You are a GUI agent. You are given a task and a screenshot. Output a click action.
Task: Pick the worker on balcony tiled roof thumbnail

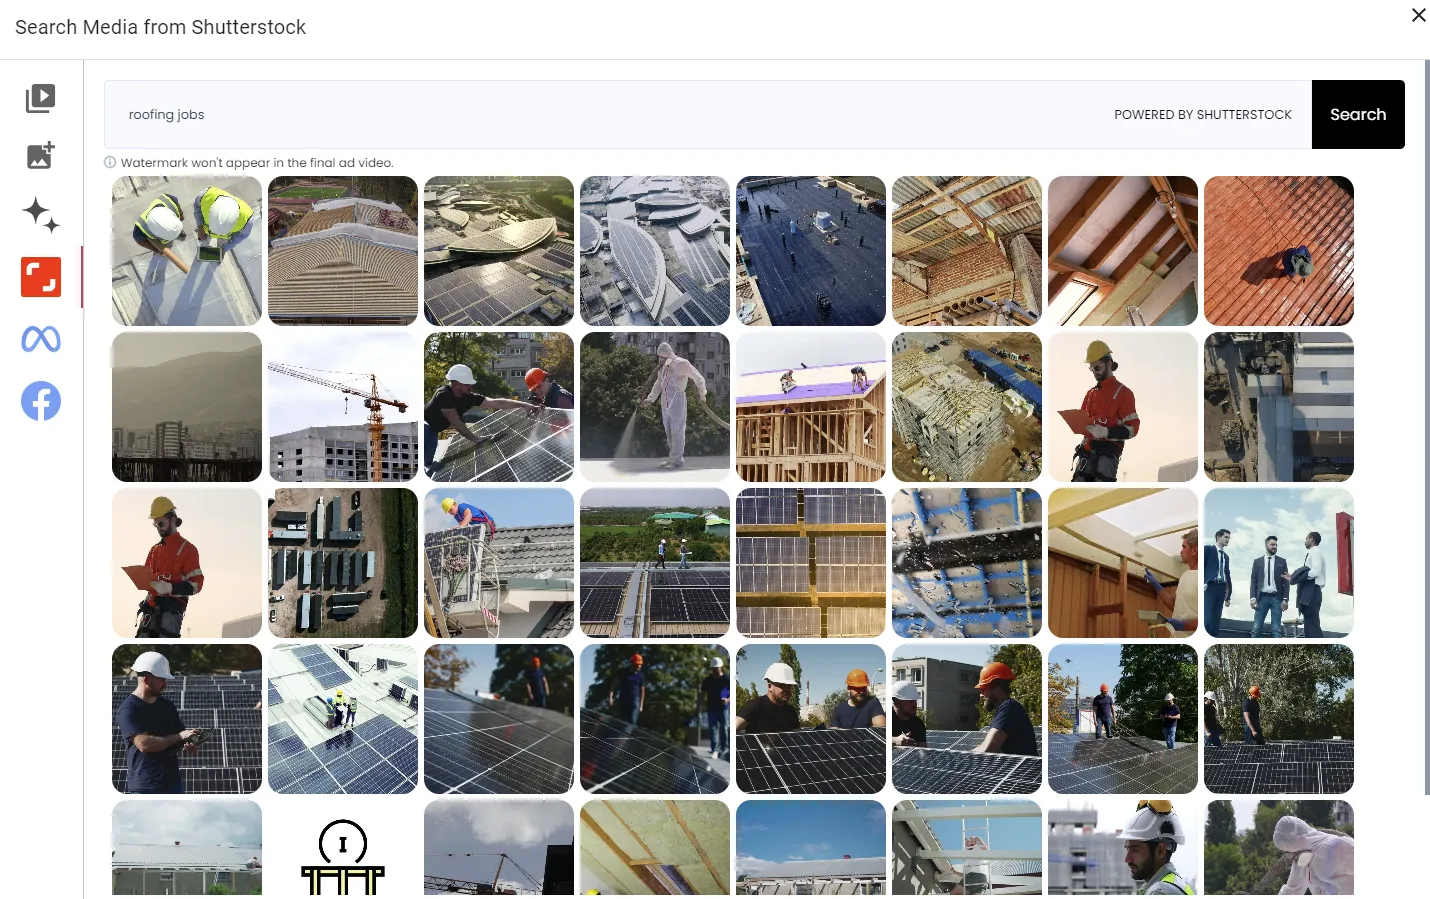pos(499,563)
